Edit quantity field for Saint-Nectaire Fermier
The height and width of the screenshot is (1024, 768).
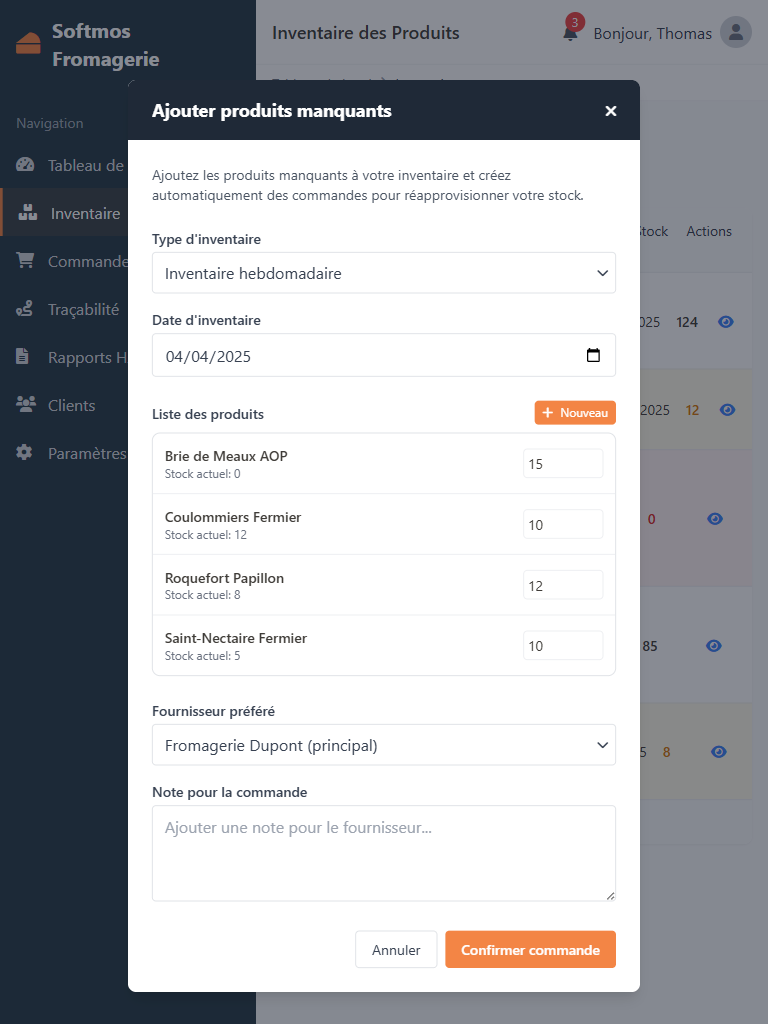[x=563, y=646]
